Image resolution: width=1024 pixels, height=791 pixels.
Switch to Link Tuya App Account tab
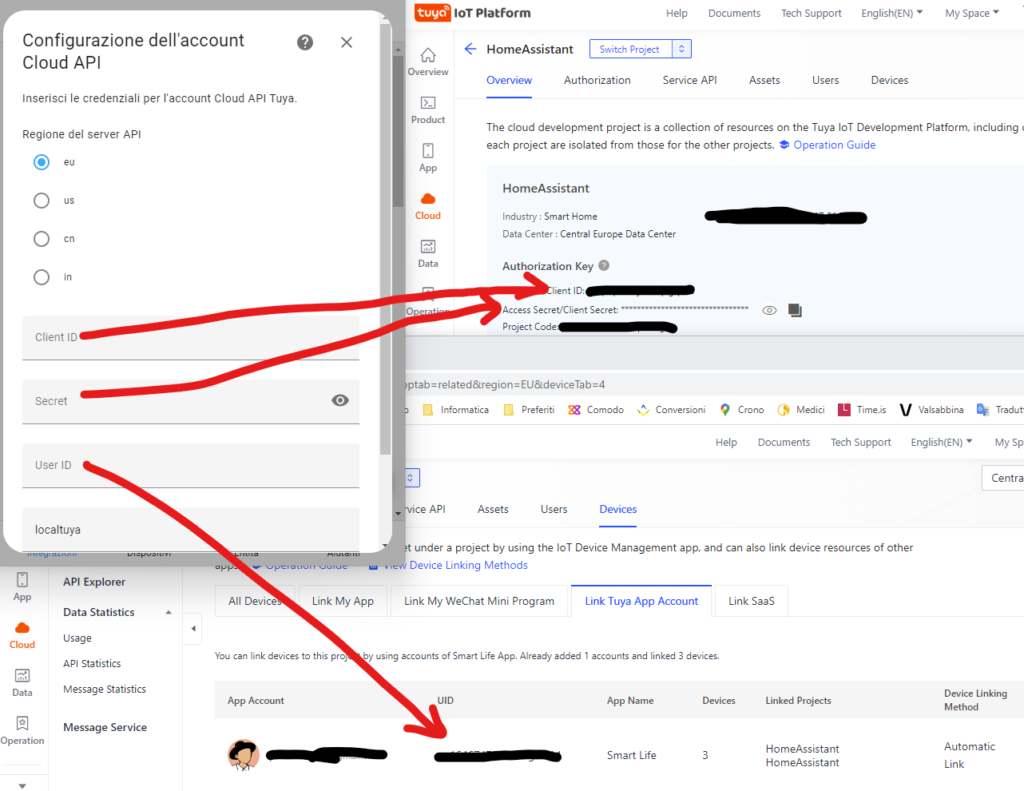click(641, 601)
